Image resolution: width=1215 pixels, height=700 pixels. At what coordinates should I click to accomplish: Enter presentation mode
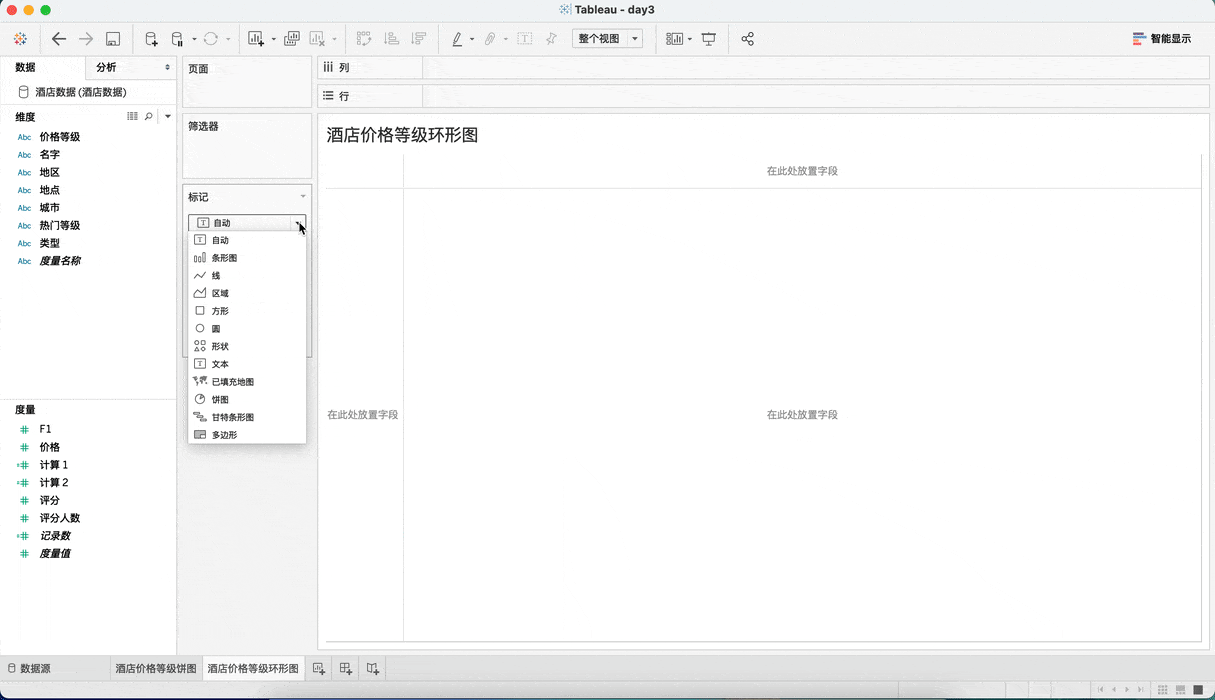pos(709,39)
